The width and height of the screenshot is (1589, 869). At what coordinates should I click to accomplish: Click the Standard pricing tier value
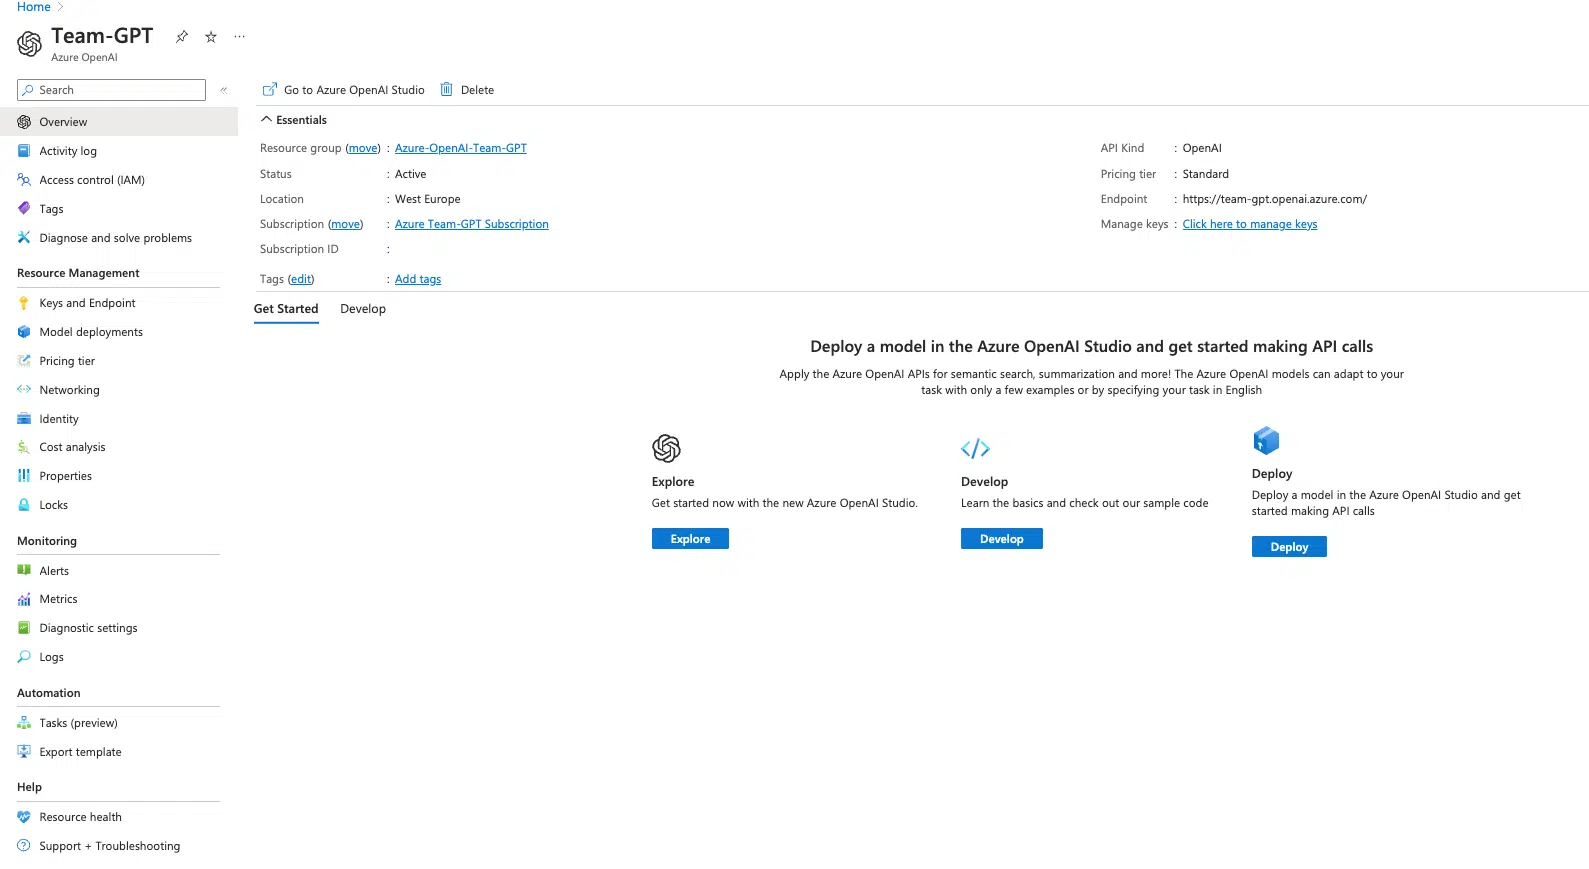[1206, 174]
